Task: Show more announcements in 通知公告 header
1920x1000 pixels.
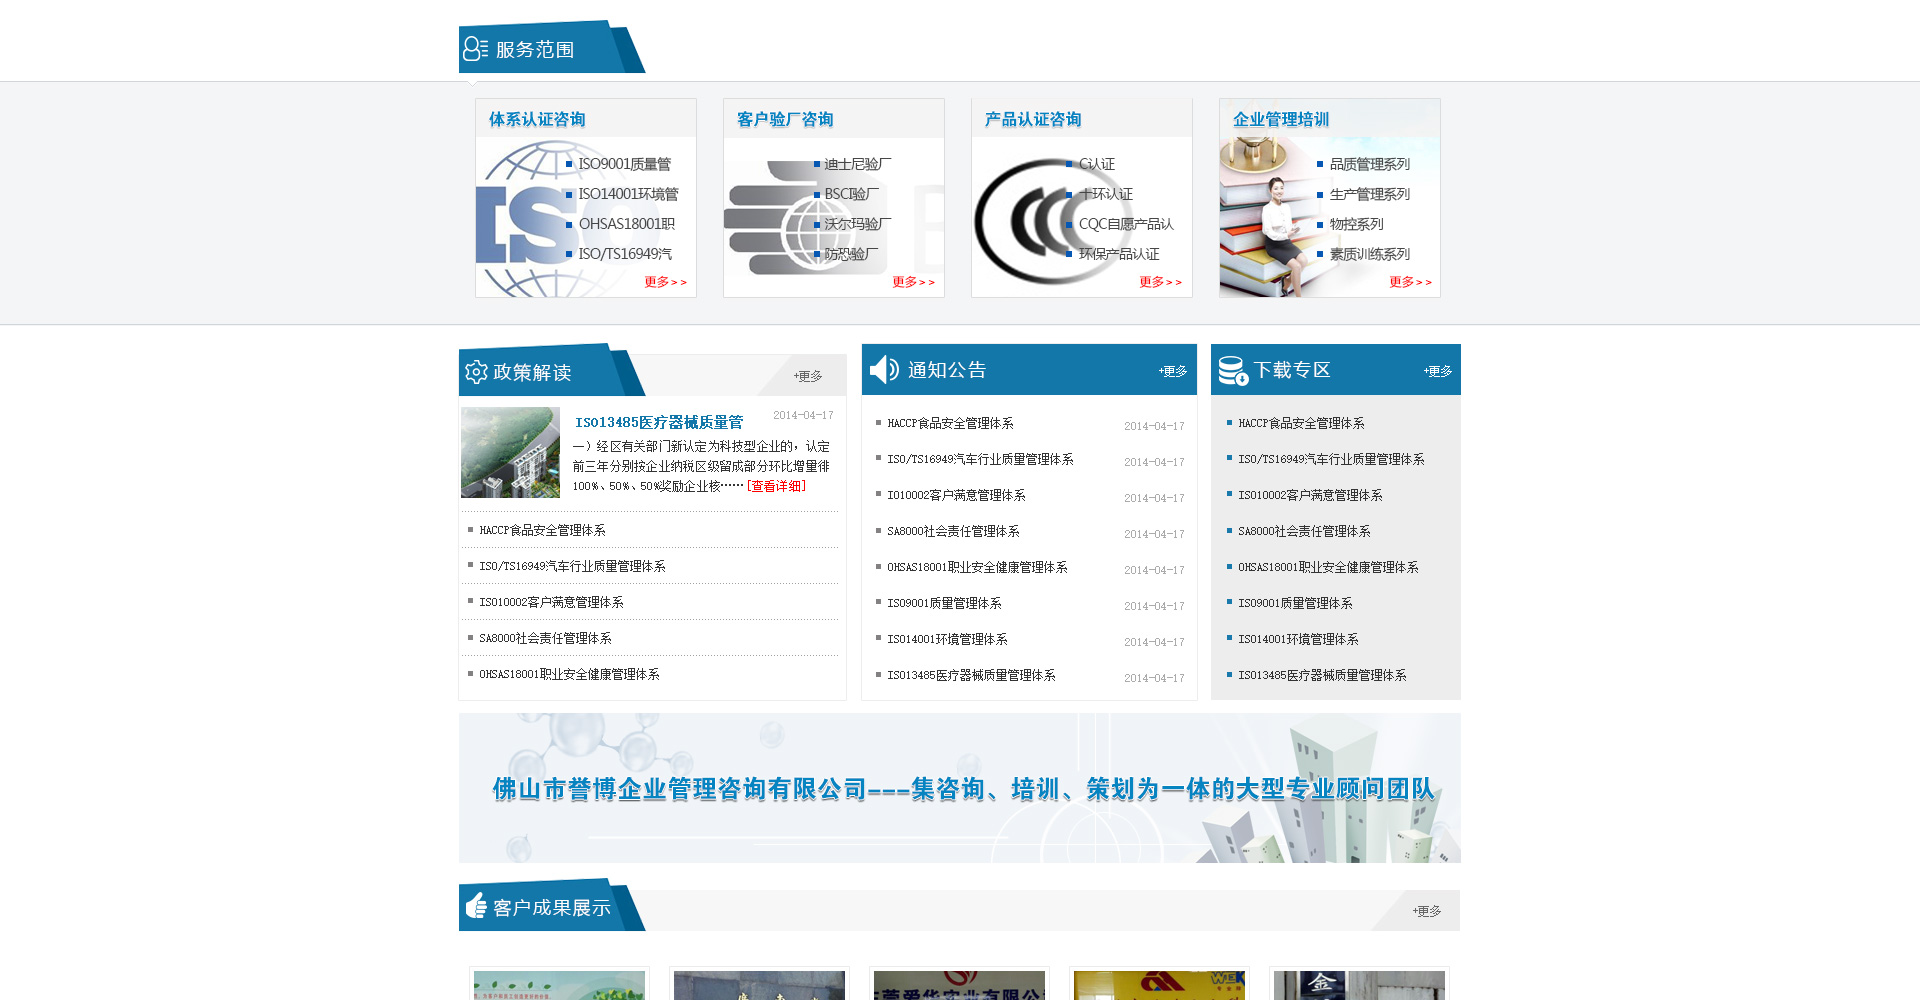Action: click(x=1172, y=371)
